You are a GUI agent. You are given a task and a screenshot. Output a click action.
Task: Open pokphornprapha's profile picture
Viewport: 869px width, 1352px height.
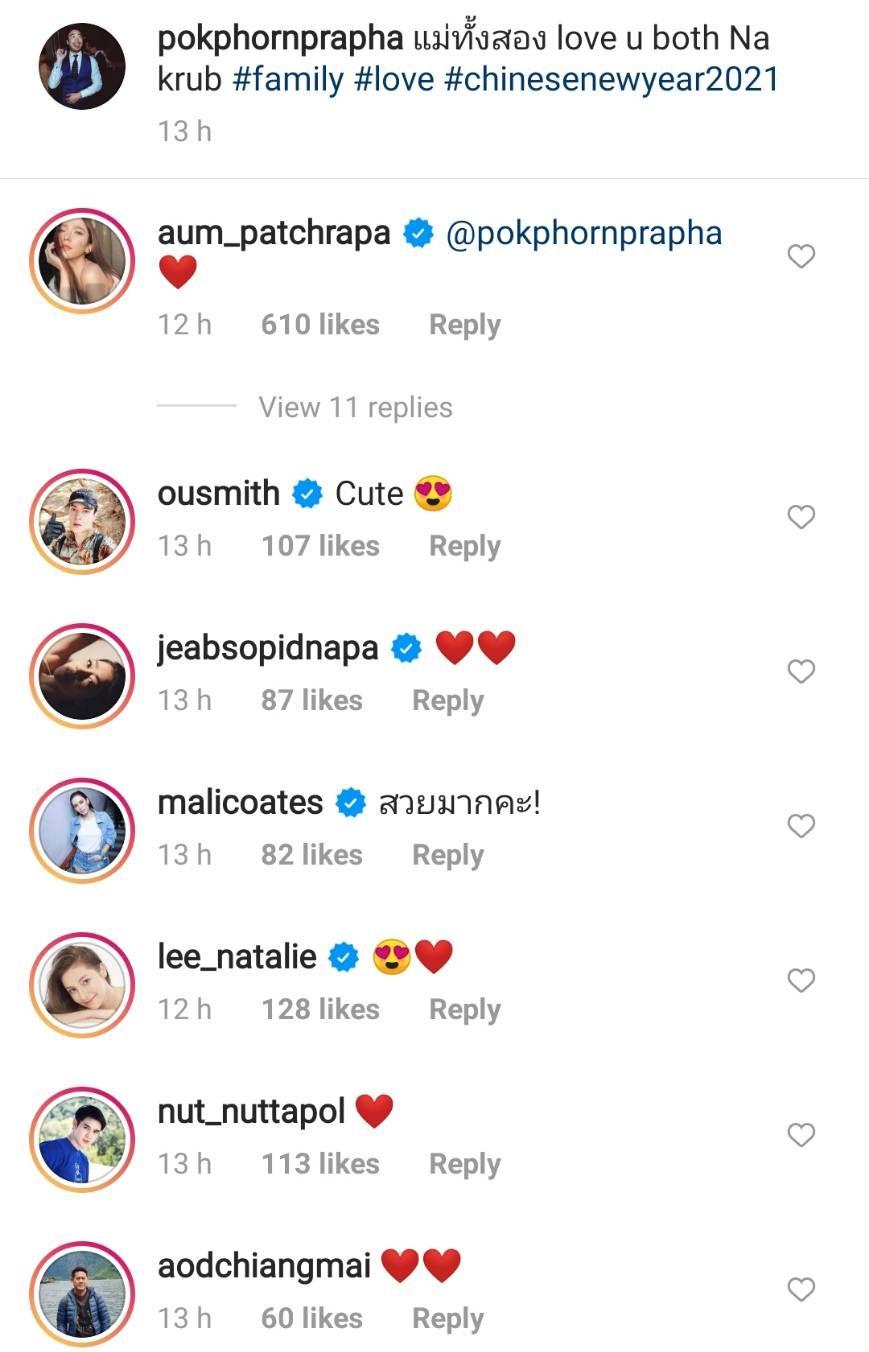(x=82, y=66)
